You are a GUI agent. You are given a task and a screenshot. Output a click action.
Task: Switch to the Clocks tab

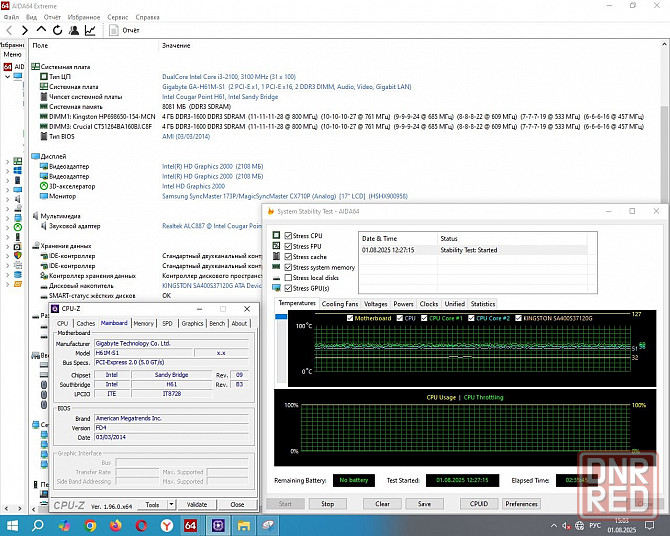click(429, 304)
